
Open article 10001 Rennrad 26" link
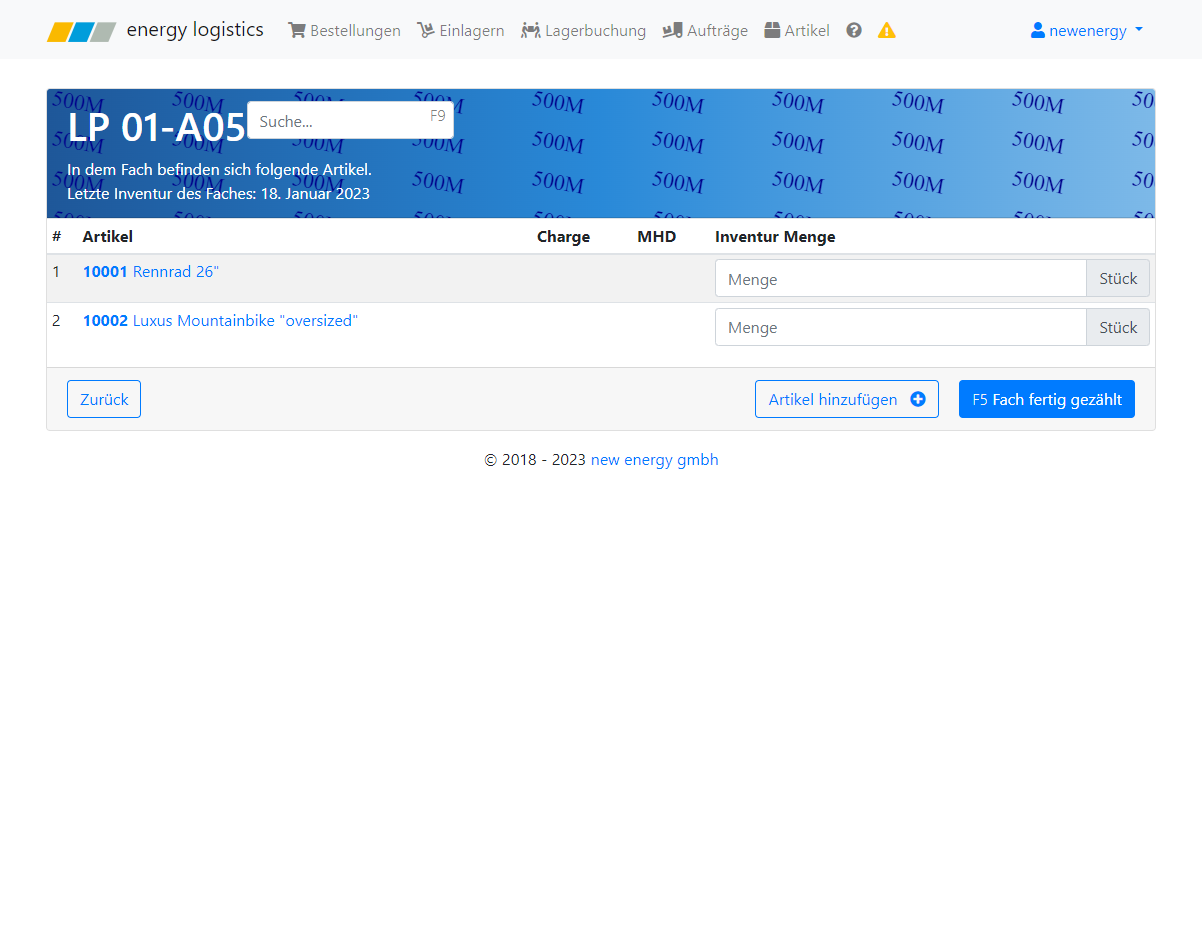pos(151,271)
